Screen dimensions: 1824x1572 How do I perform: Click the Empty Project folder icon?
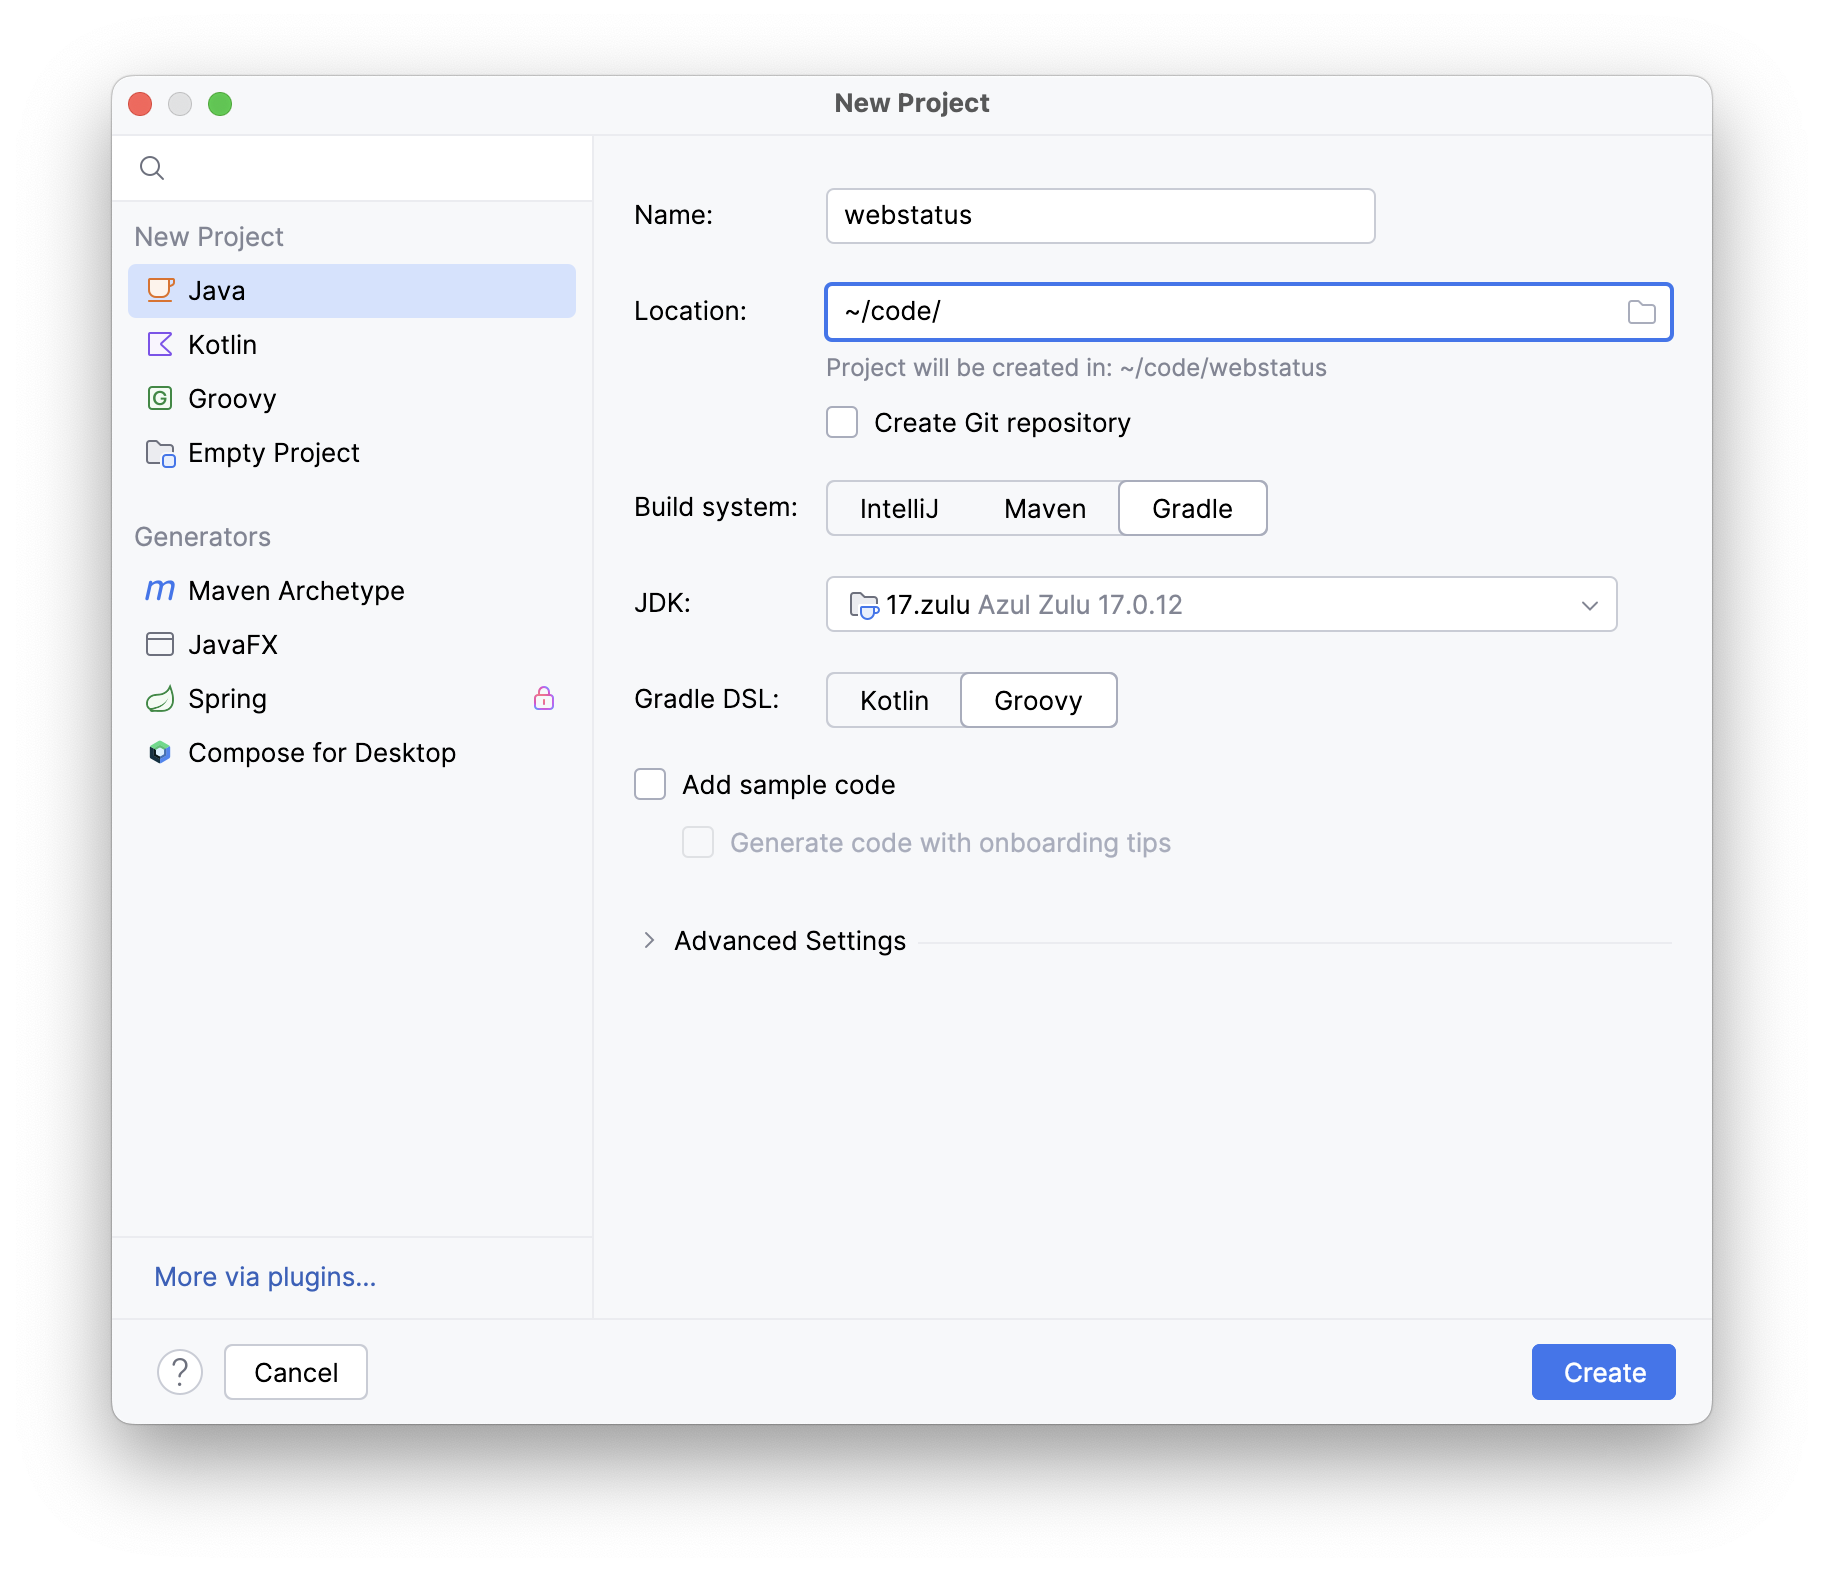tap(160, 453)
